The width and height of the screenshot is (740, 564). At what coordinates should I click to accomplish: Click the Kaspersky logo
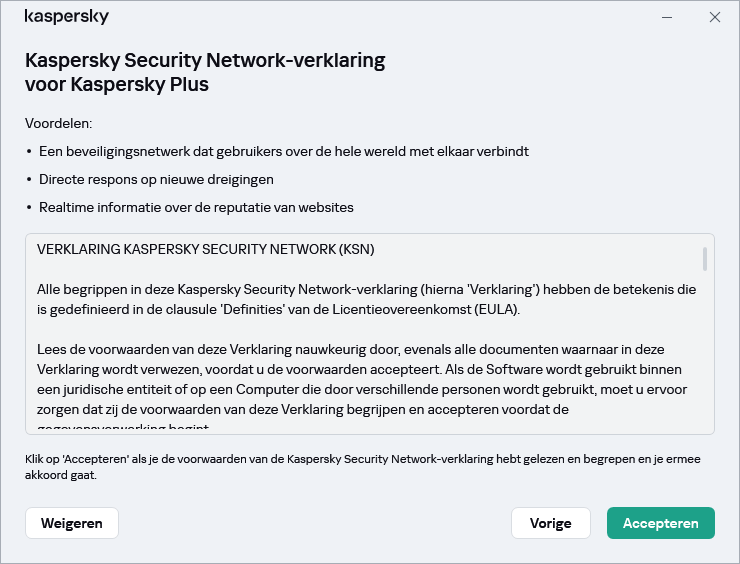[66, 17]
